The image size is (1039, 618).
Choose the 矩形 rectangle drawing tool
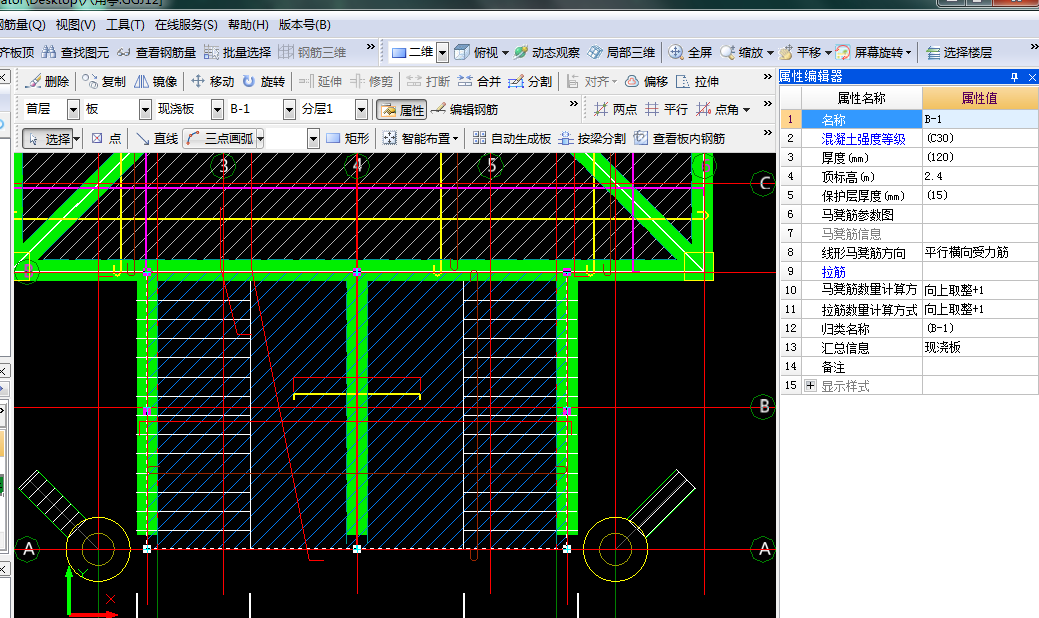click(x=348, y=138)
